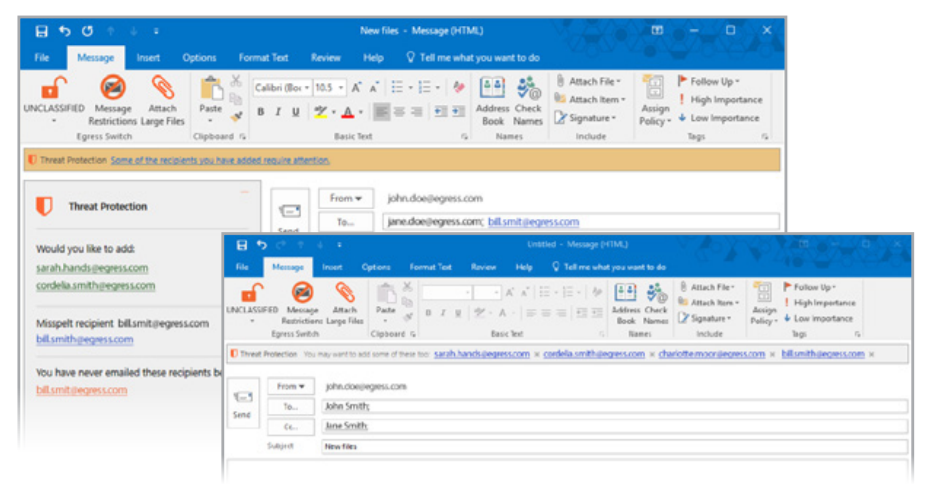Choose corrected bill.smith@egress.com in side panel
The image size is (930, 484).
pos(85,339)
